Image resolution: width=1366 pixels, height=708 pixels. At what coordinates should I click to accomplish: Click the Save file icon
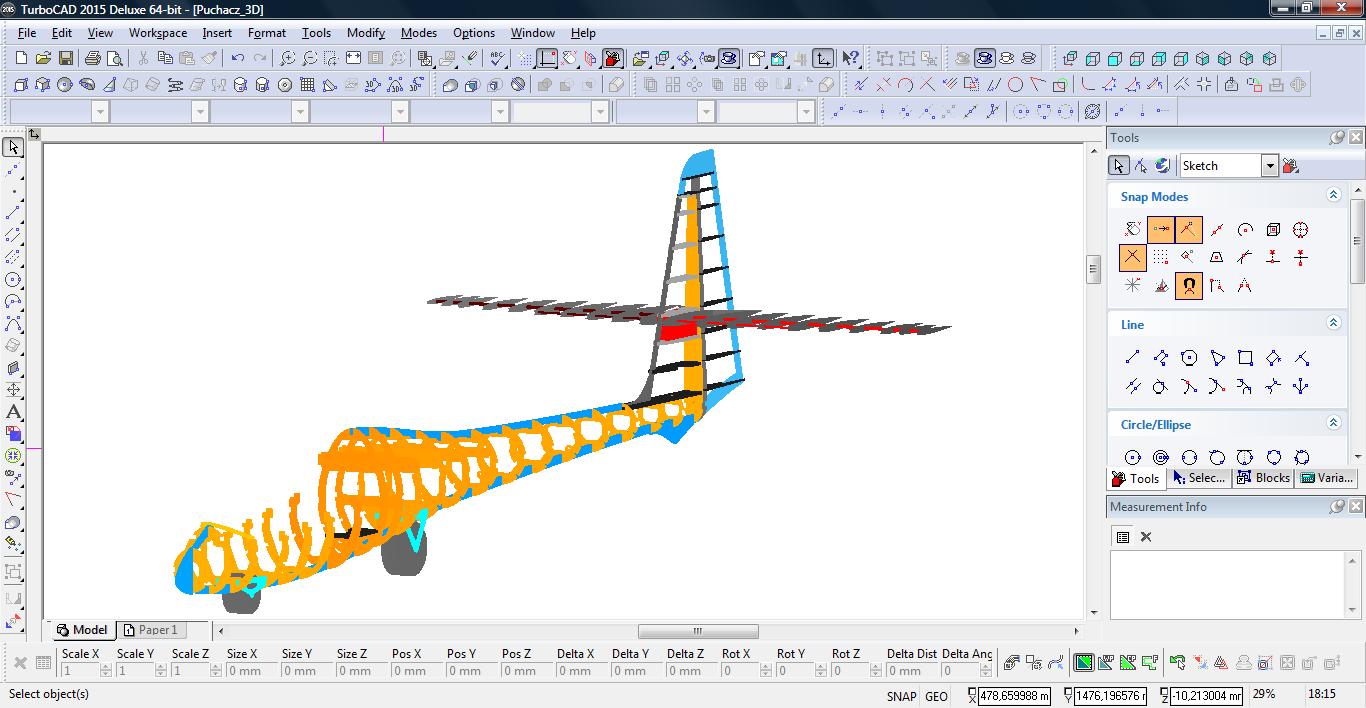[x=65, y=59]
